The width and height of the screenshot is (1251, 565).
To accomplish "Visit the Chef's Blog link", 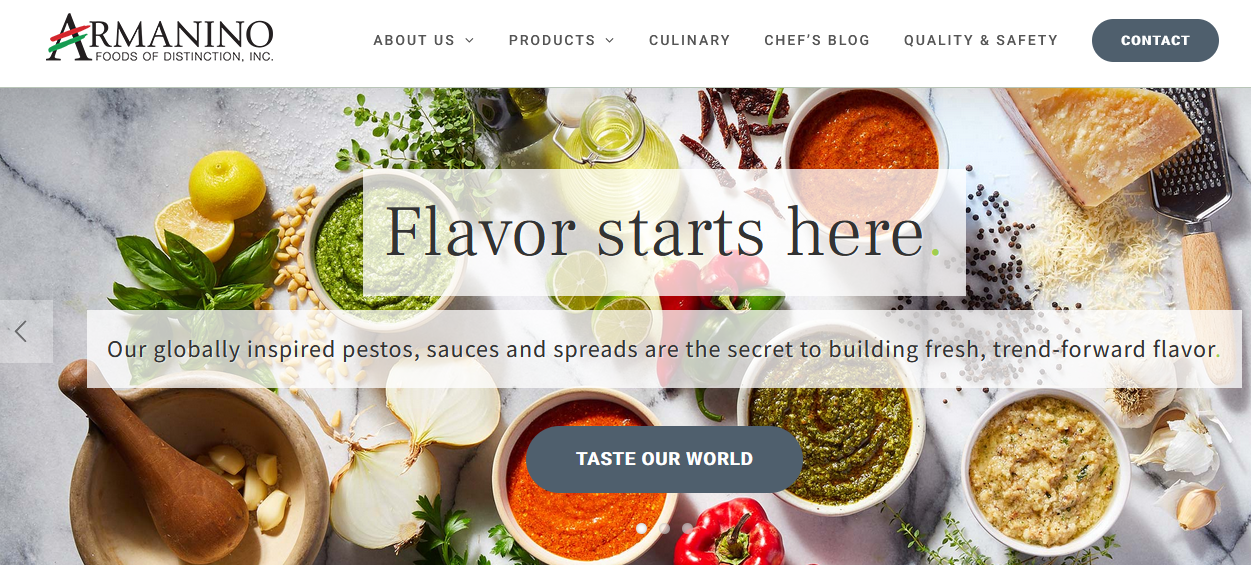I will tap(817, 41).
